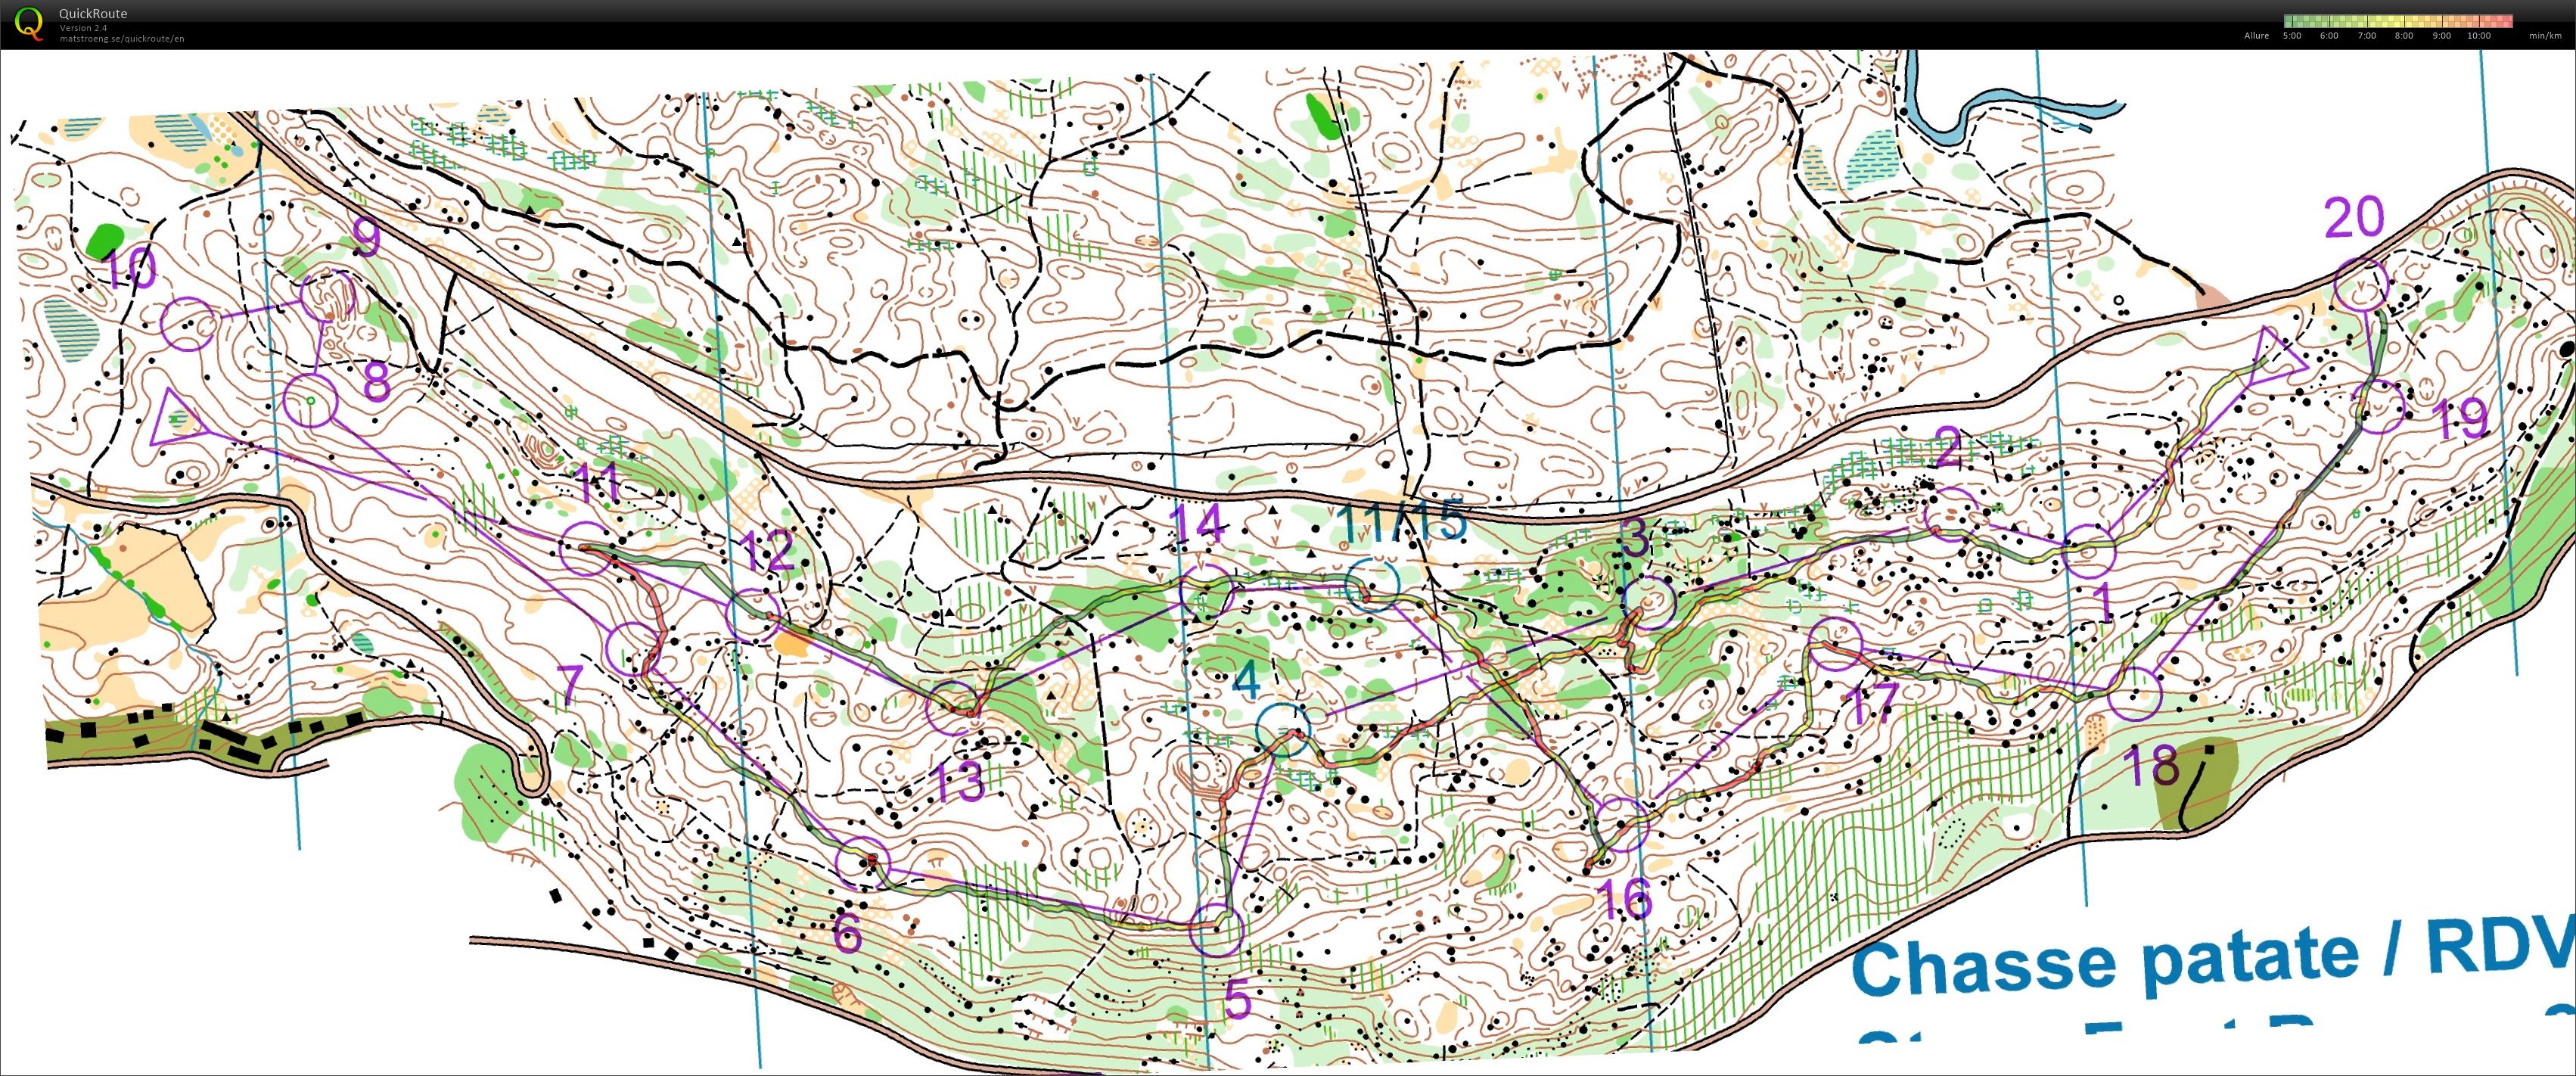Image resolution: width=2576 pixels, height=1076 pixels.
Task: Click the 7:00 pace legend value
Action: coord(2366,36)
